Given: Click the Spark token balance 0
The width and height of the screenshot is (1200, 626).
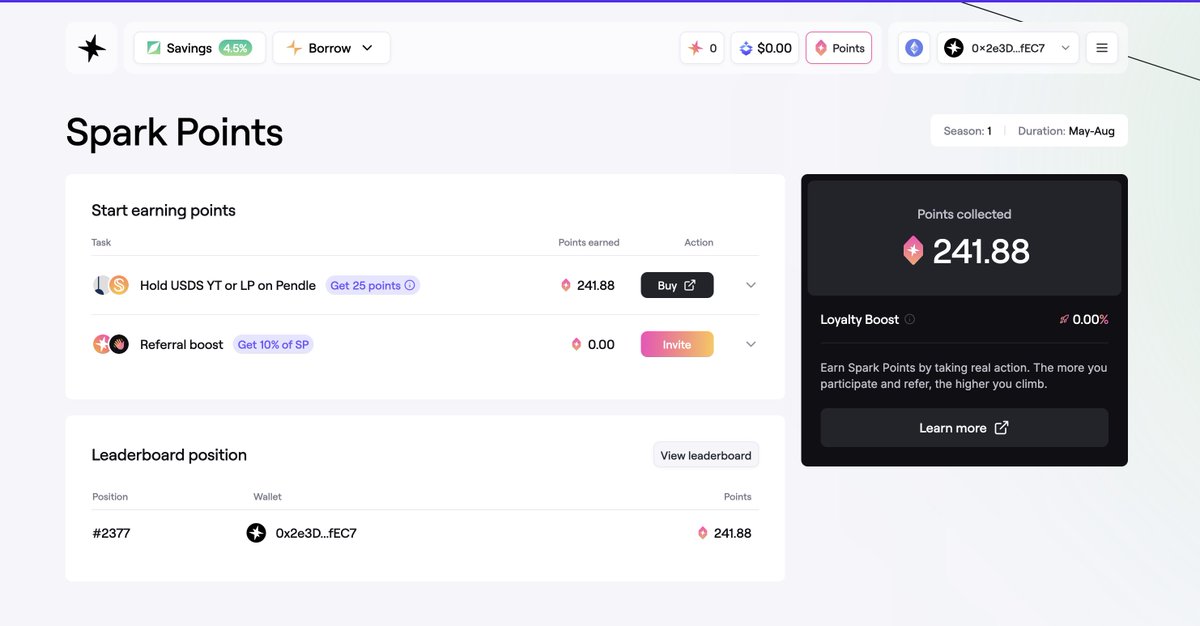Looking at the screenshot, I should [702, 48].
